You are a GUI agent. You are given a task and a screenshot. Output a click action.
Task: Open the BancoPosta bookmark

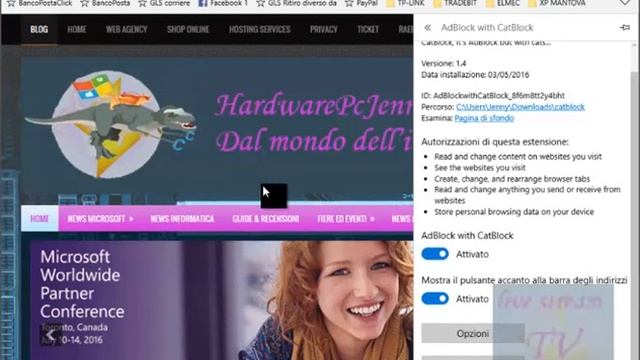[x=105, y=4]
